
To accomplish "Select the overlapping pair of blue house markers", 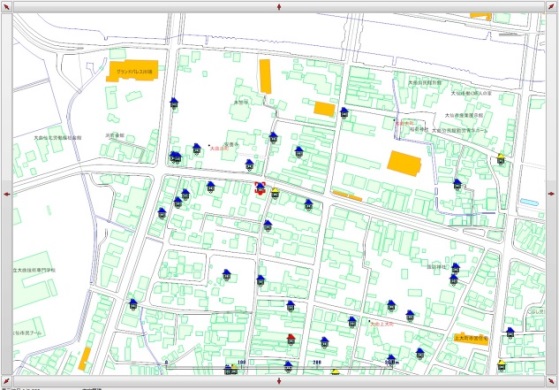I will click(175, 157).
